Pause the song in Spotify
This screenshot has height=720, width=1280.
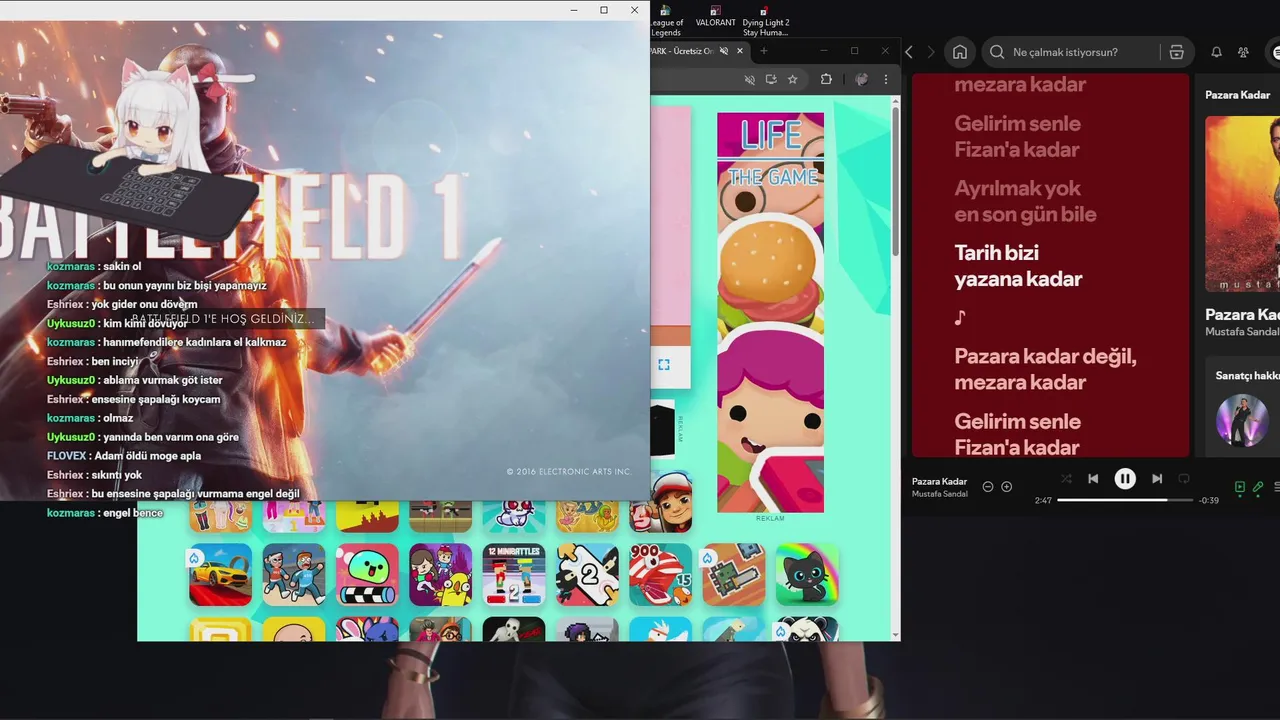[x=1125, y=479]
